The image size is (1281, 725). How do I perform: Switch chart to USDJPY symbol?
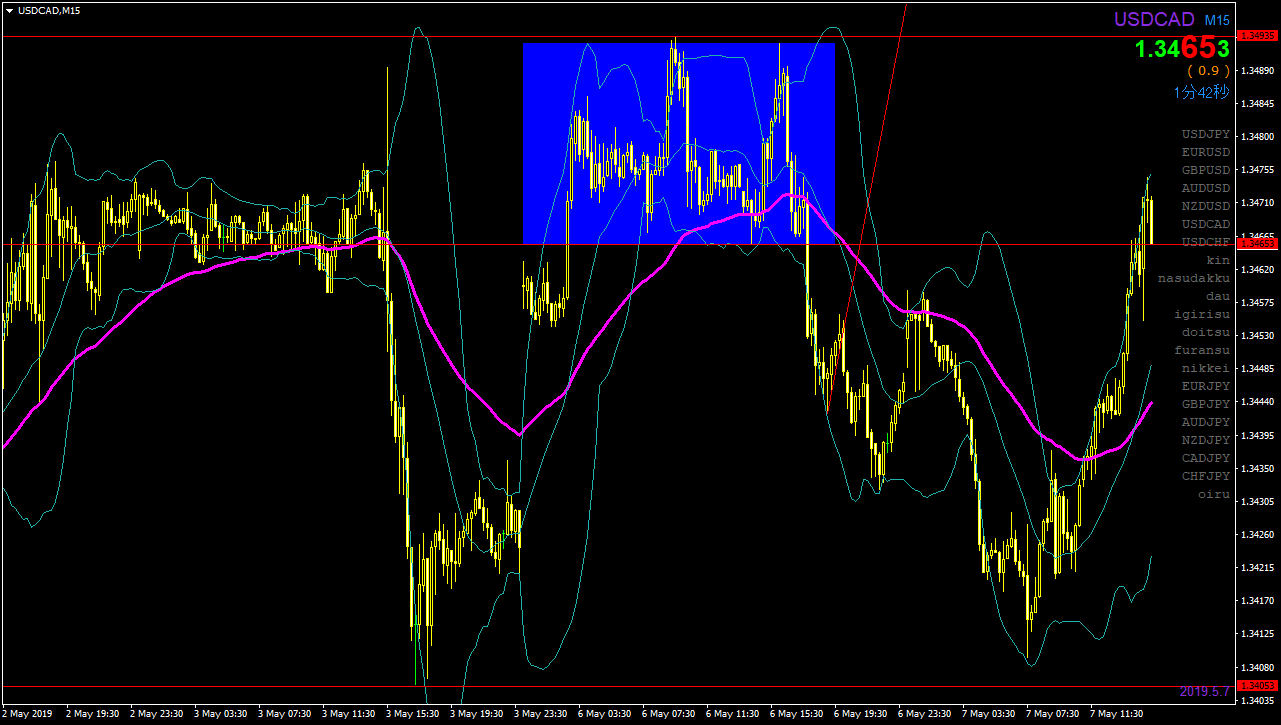pos(1206,134)
